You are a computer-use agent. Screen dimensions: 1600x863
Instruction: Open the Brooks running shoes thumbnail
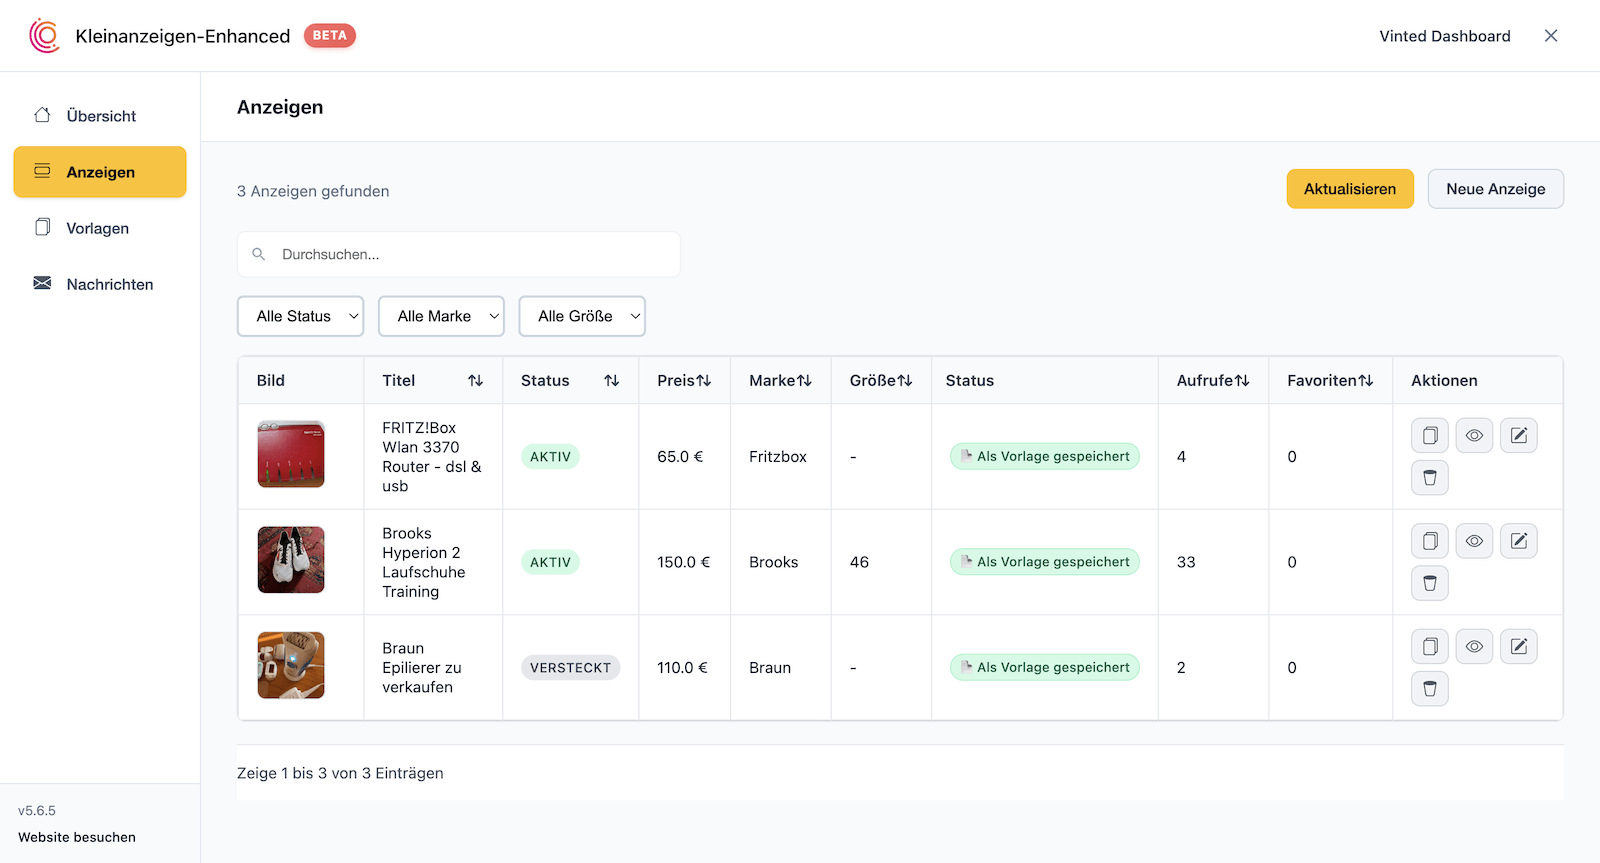coord(291,560)
